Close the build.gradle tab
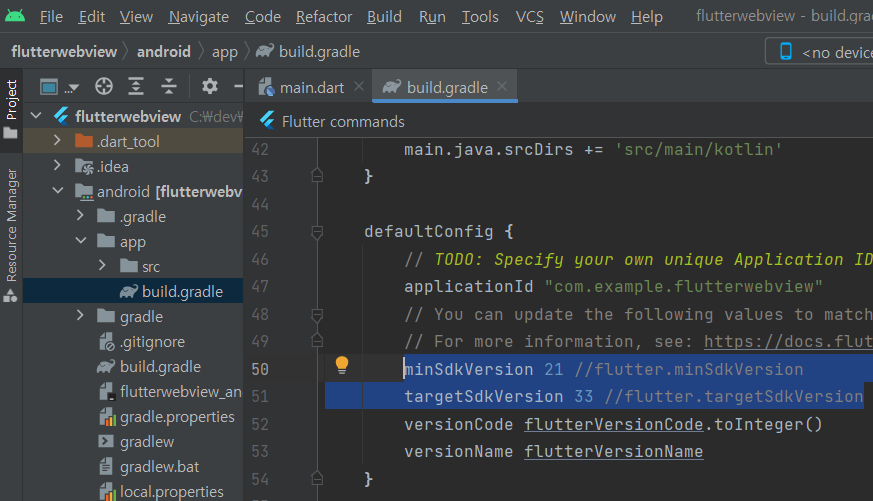 click(502, 86)
